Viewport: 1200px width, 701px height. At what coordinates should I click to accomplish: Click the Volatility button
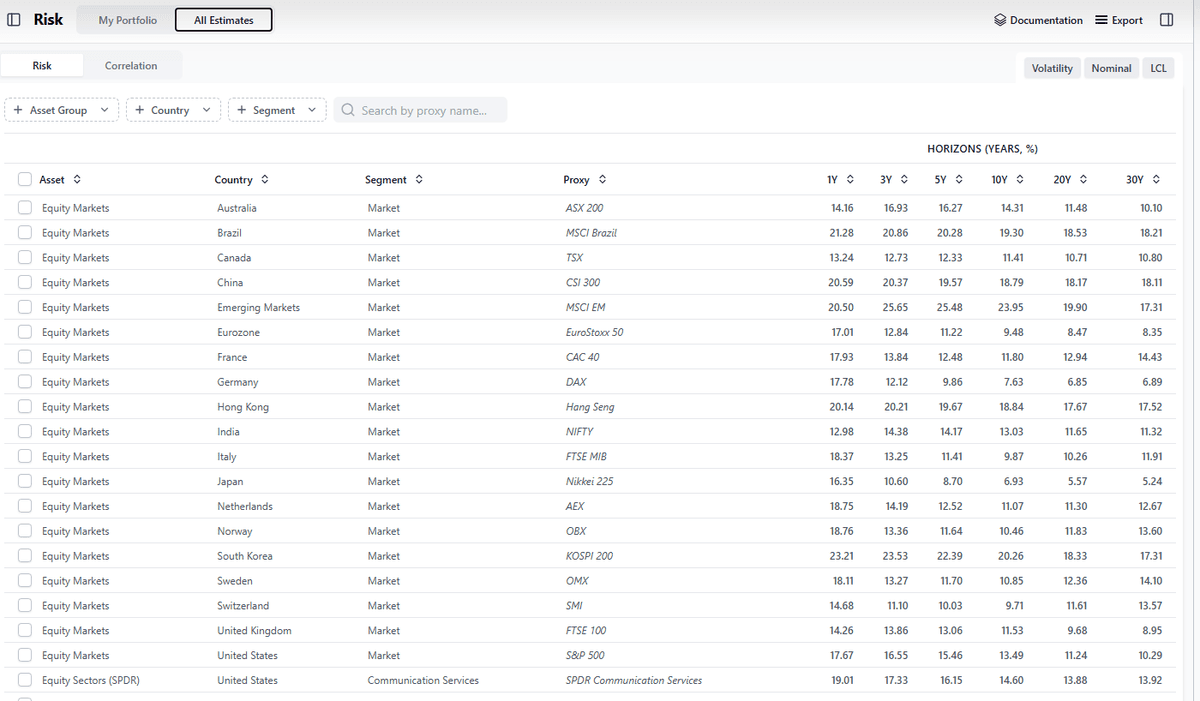click(x=1052, y=68)
